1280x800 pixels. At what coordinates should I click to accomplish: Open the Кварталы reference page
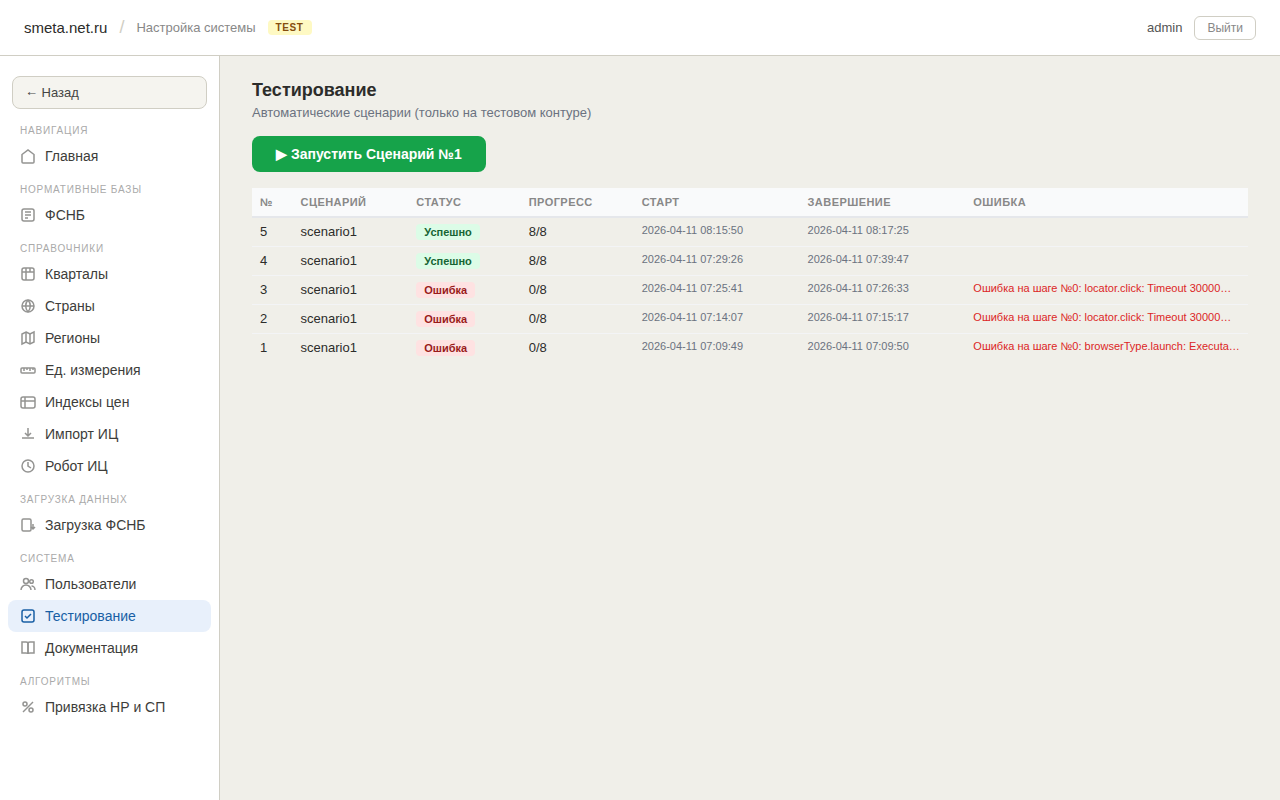click(76, 274)
